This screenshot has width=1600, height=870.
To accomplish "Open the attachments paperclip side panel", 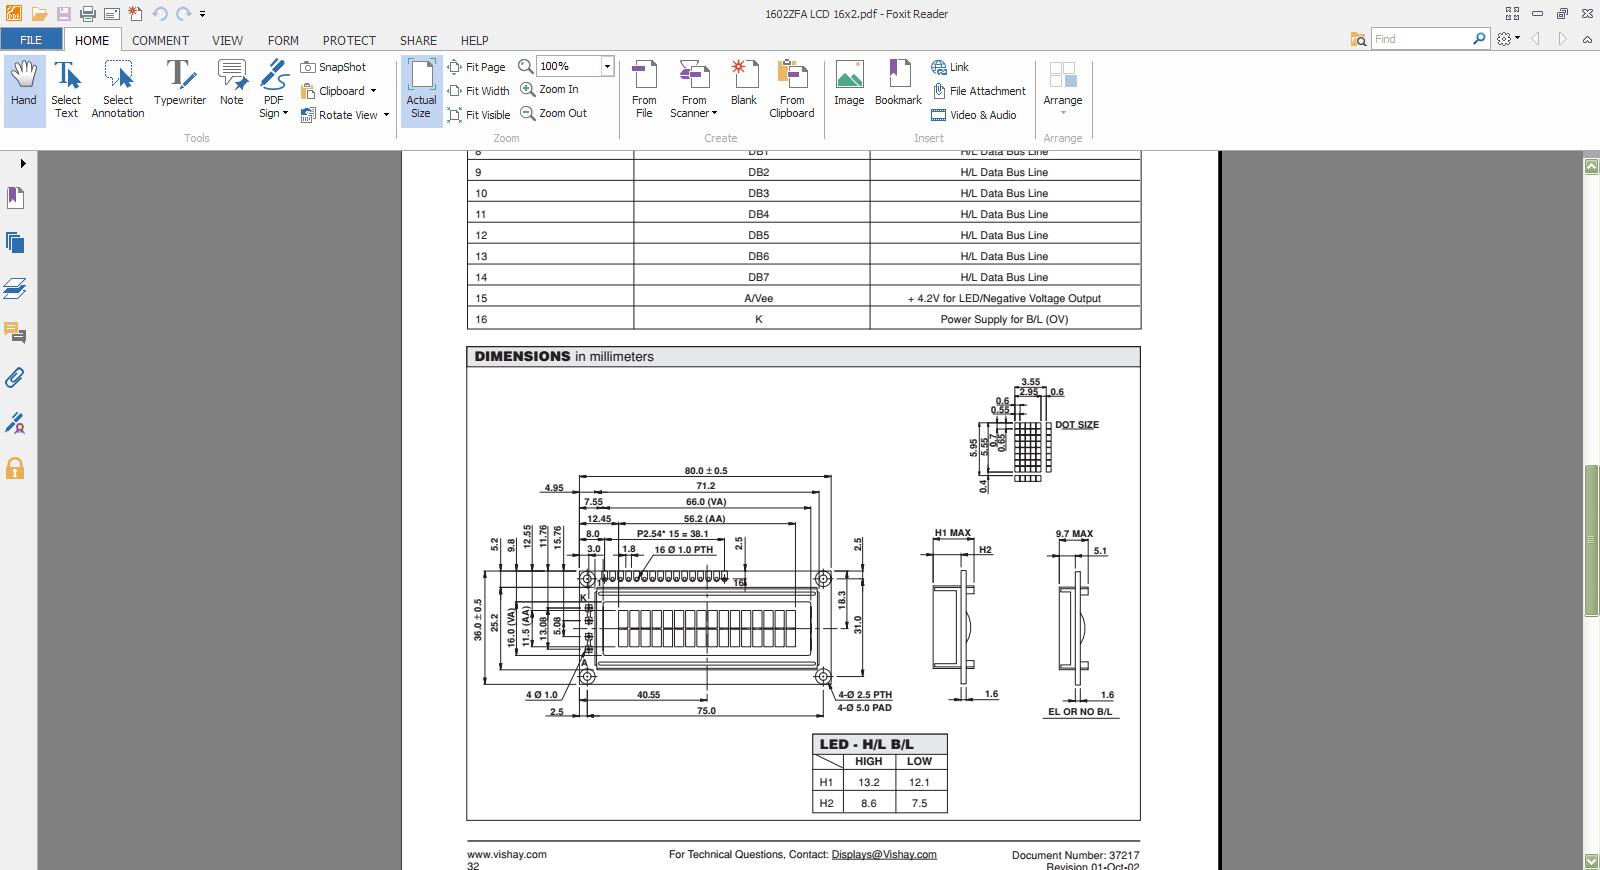I will pyautogui.click(x=15, y=378).
